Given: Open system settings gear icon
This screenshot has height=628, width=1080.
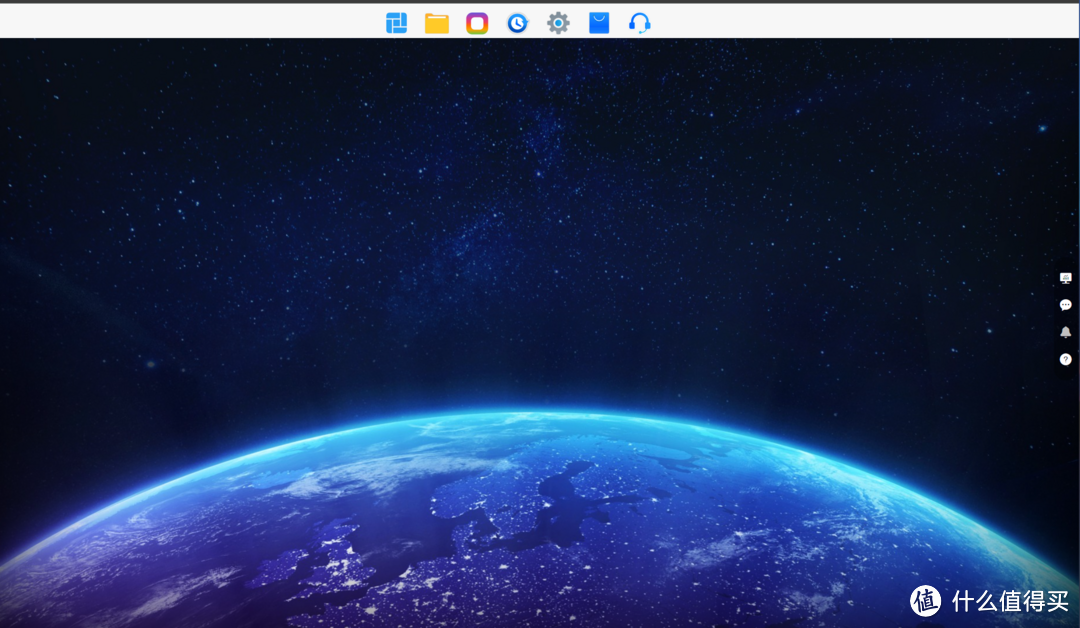Looking at the screenshot, I should (x=558, y=23).
